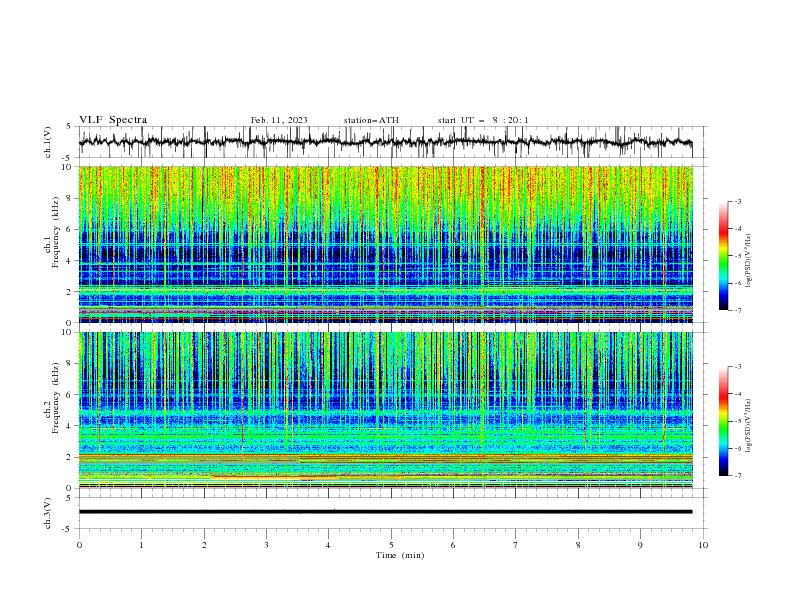This screenshot has width=792, height=612.
Task: Click the 'station=ATH' label
Action: [x=371, y=120]
